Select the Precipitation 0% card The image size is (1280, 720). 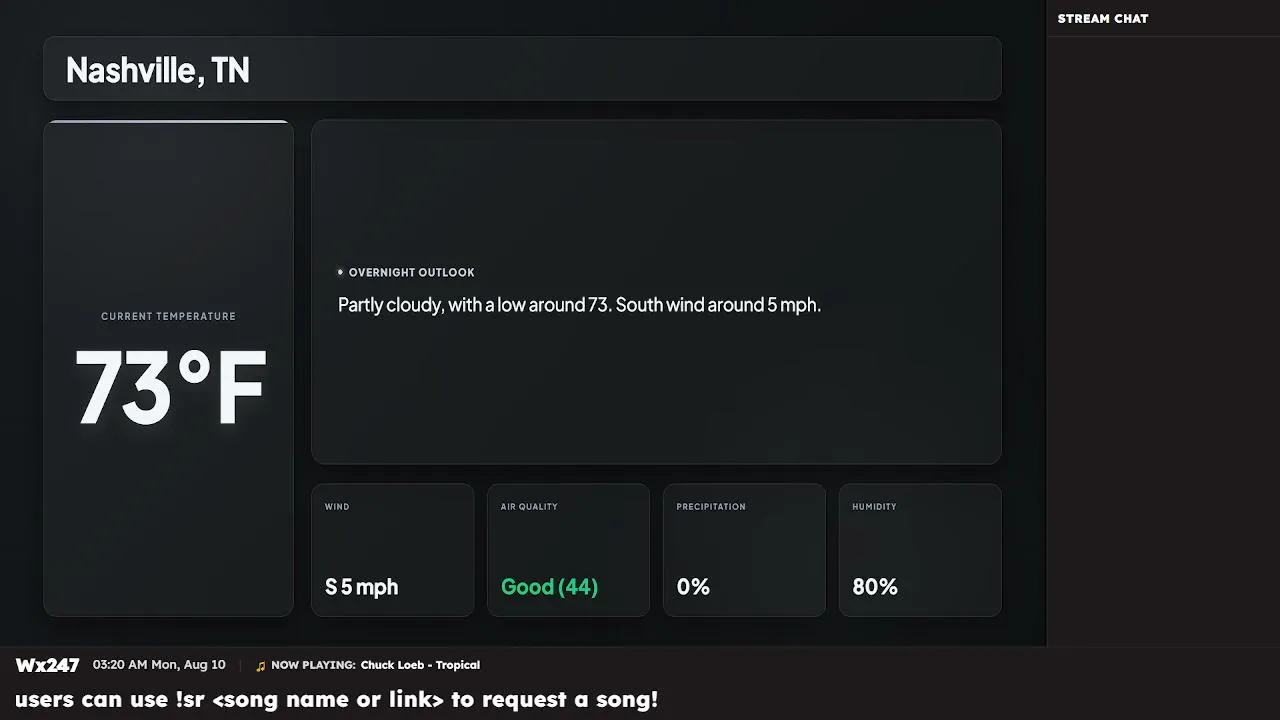coord(744,550)
